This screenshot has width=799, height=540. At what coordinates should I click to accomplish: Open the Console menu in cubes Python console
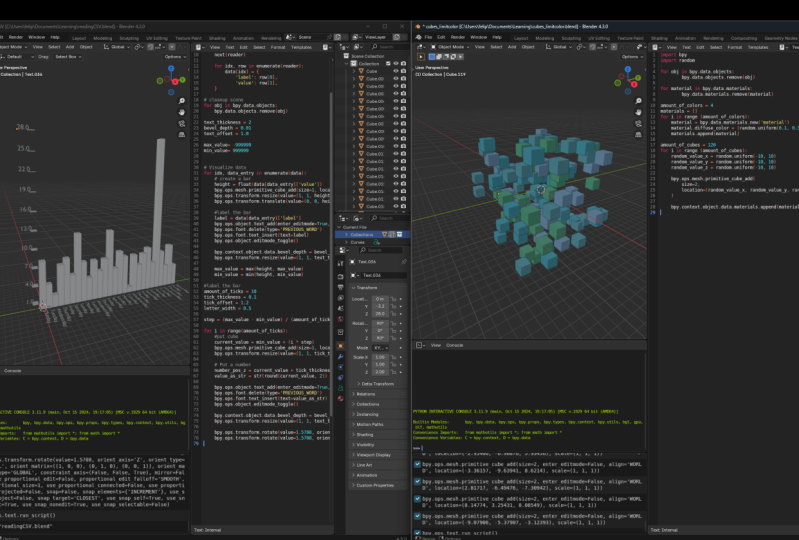pyautogui.click(x=455, y=345)
